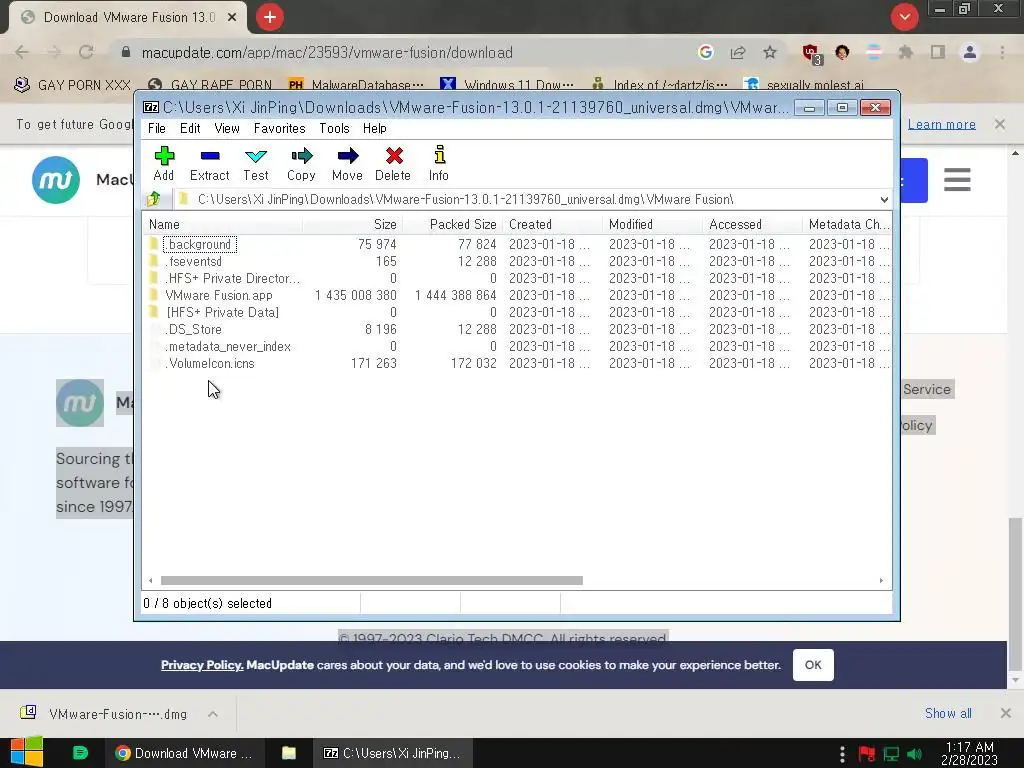The height and width of the screenshot is (768, 1024).
Task: Sort by the Created column header
Action: point(552,224)
